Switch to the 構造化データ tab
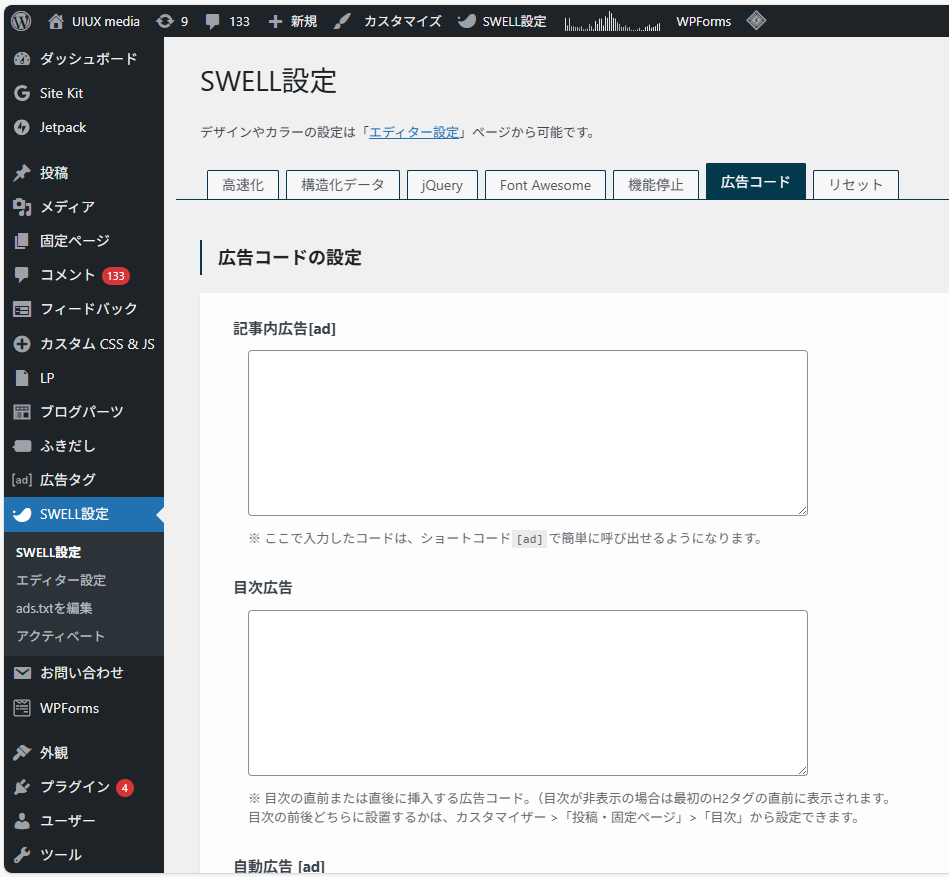Viewport: 949px width, 877px height. [x=343, y=185]
